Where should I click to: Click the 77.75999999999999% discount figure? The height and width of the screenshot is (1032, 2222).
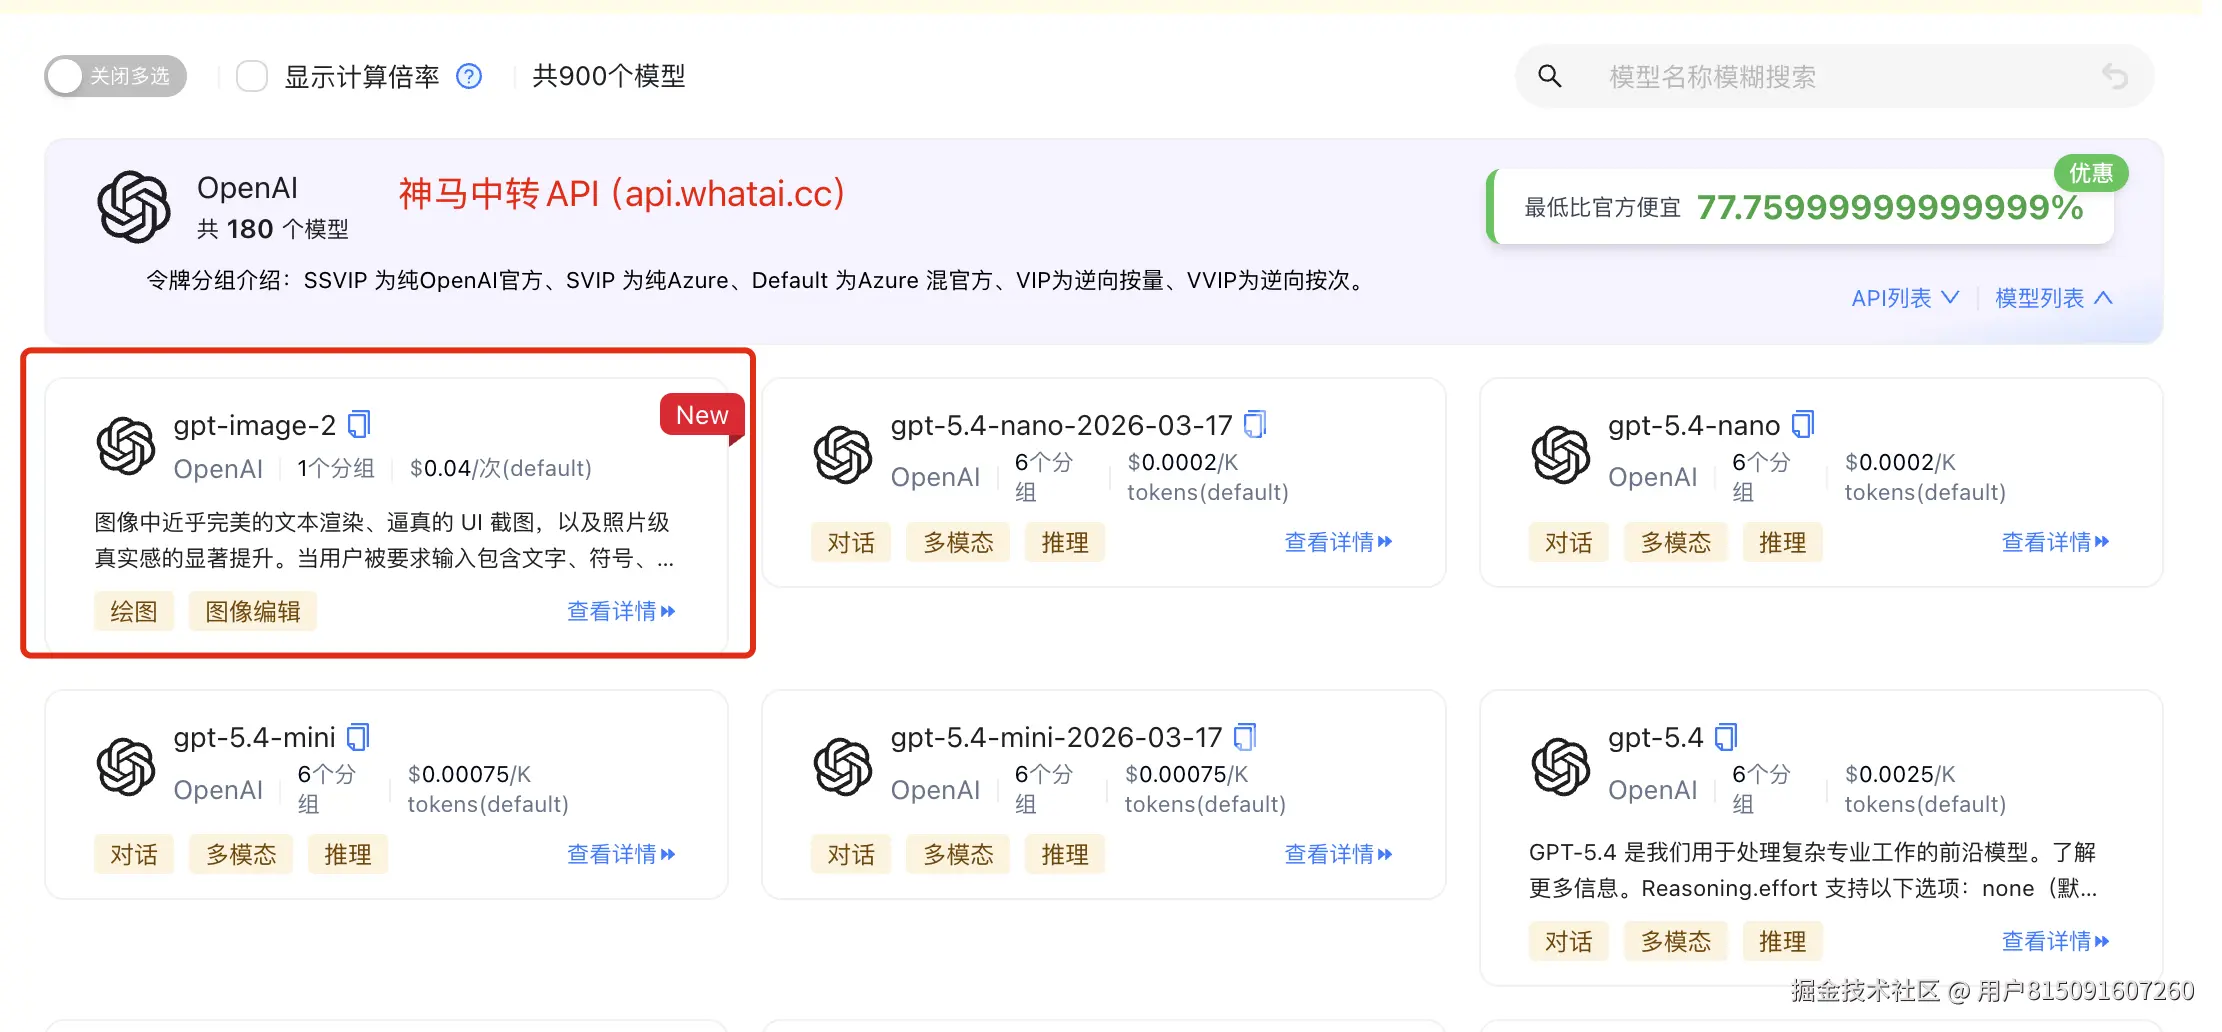tap(1890, 207)
